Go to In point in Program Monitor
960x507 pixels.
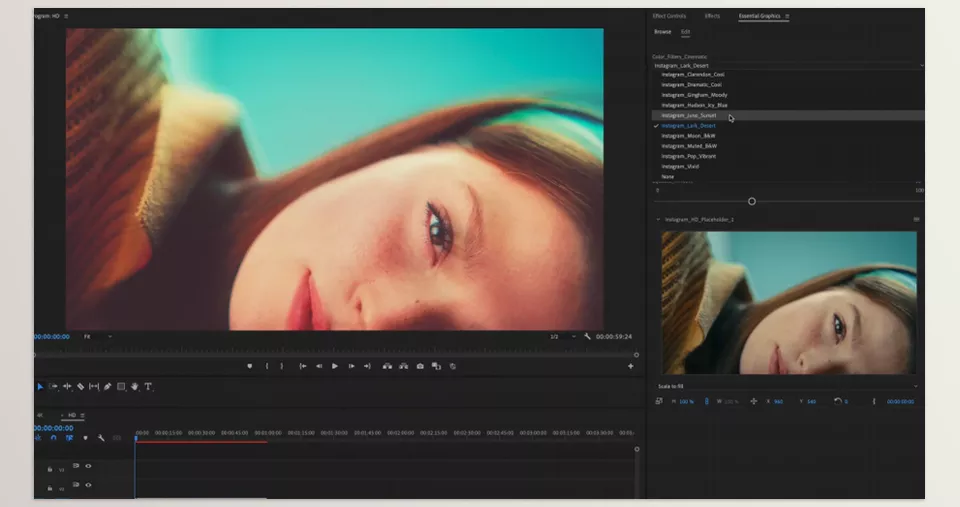pyautogui.click(x=302, y=366)
